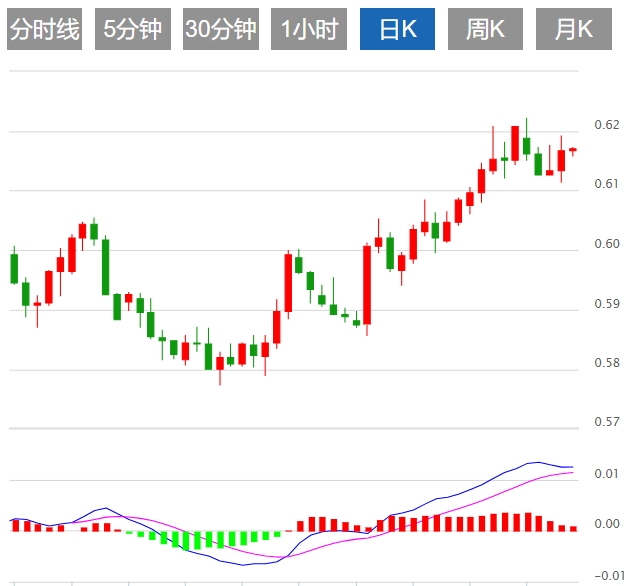Click the MACD -0.01 axis label
639x586 pixels.
(610, 576)
